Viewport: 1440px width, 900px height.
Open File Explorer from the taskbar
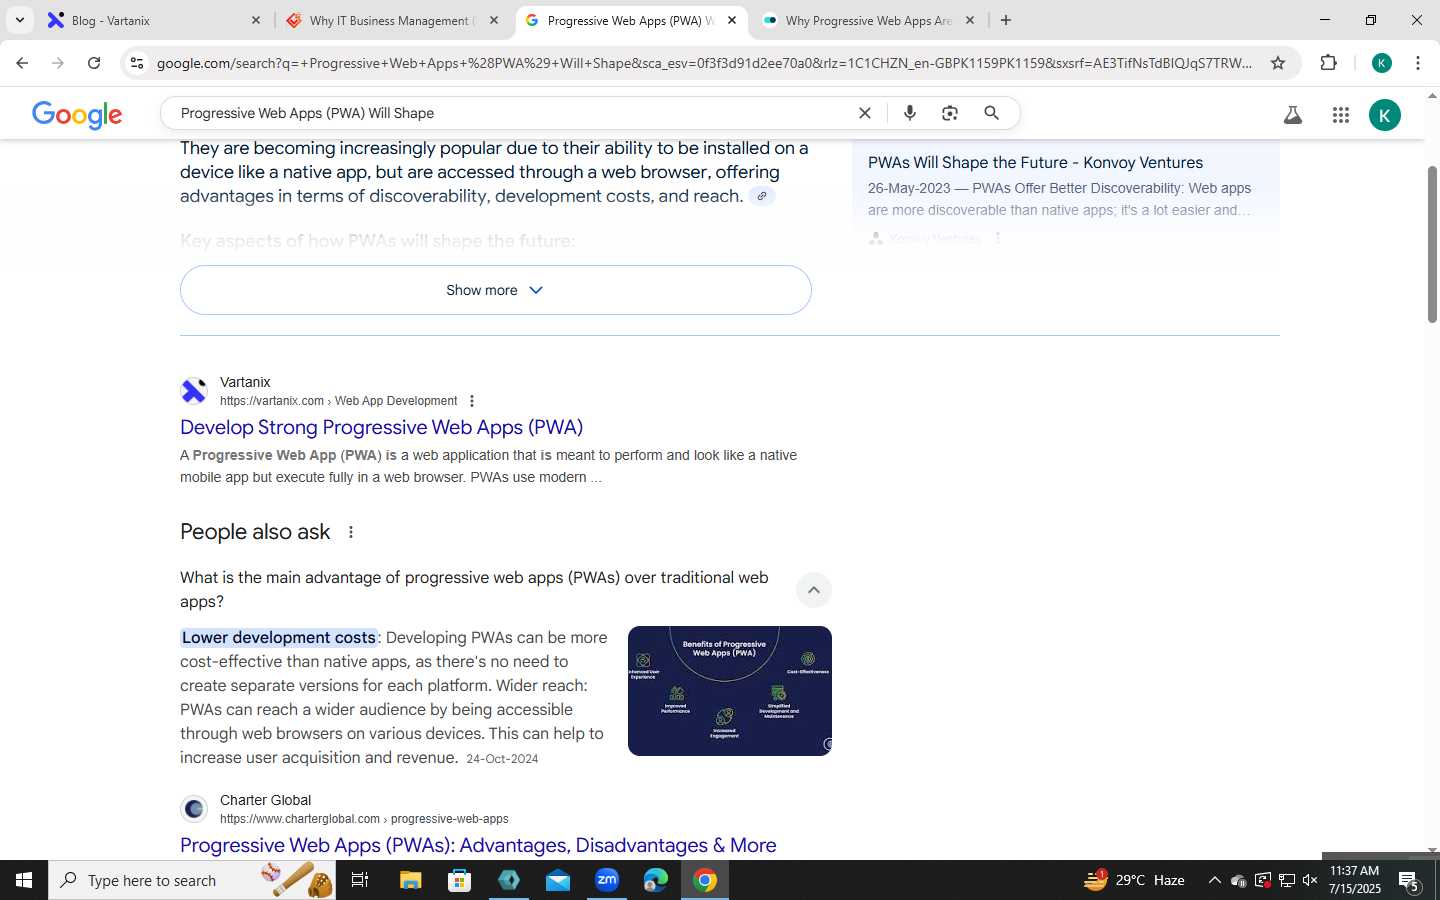tap(410, 880)
